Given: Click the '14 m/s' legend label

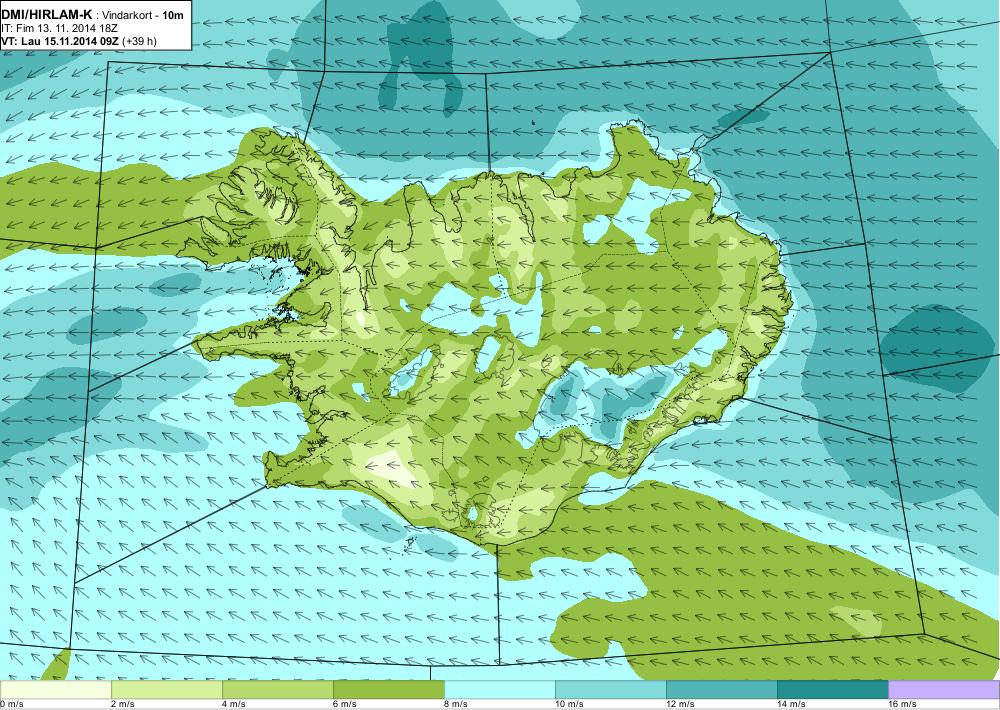Looking at the screenshot, I should pyautogui.click(x=791, y=704).
